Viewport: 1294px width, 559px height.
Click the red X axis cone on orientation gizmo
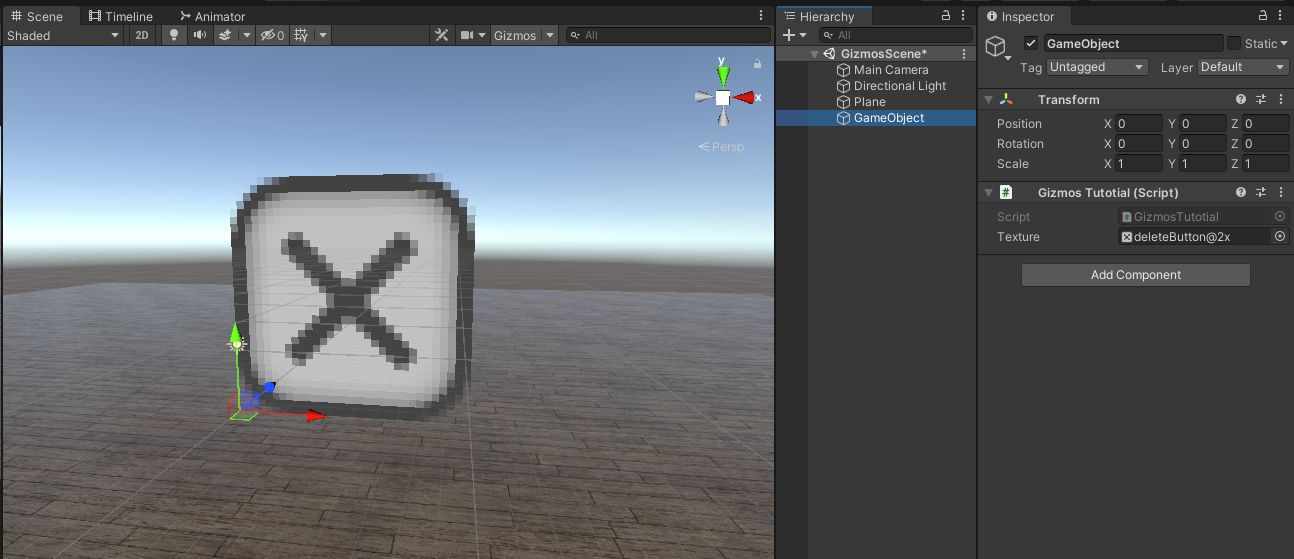point(745,98)
